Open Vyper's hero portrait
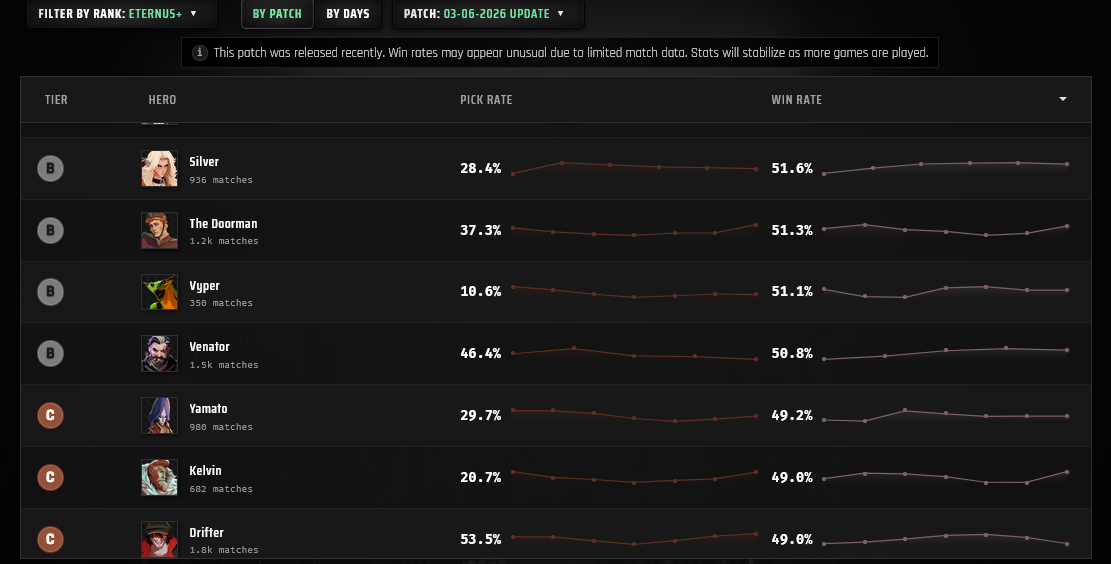This screenshot has height=564, width=1111. [x=159, y=292]
